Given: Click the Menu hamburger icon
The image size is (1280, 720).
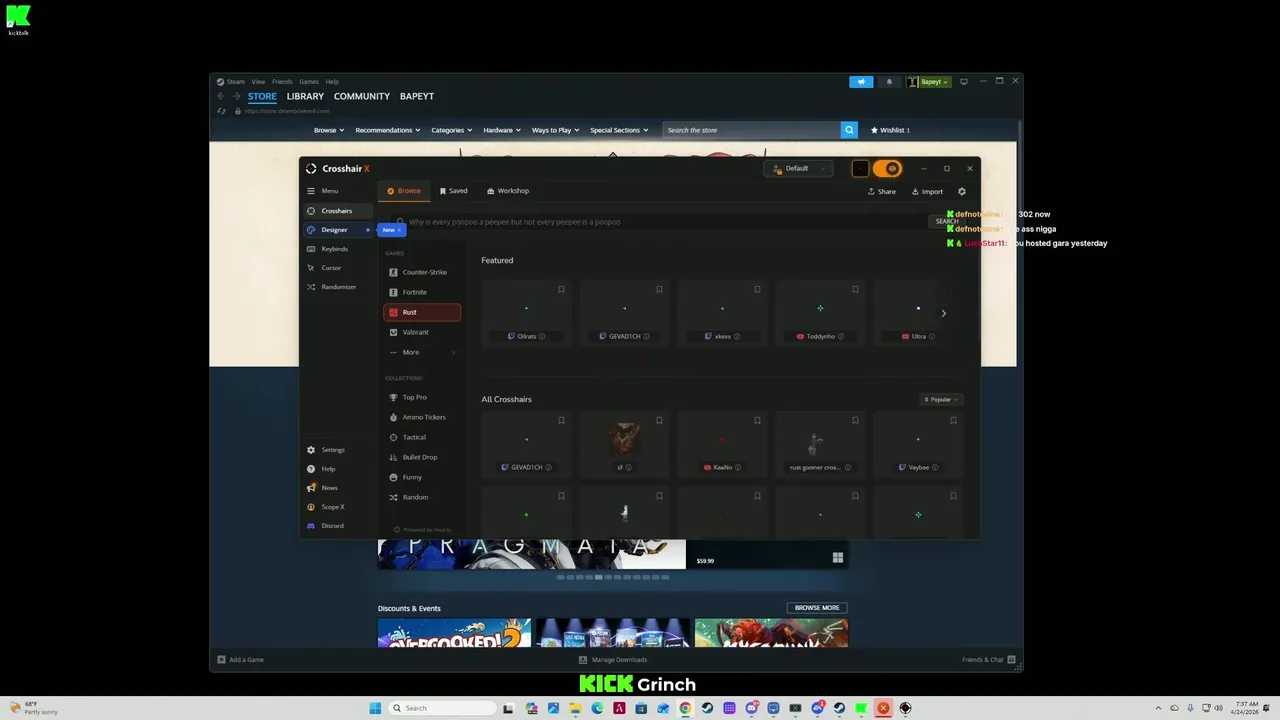Looking at the screenshot, I should coord(311,191).
